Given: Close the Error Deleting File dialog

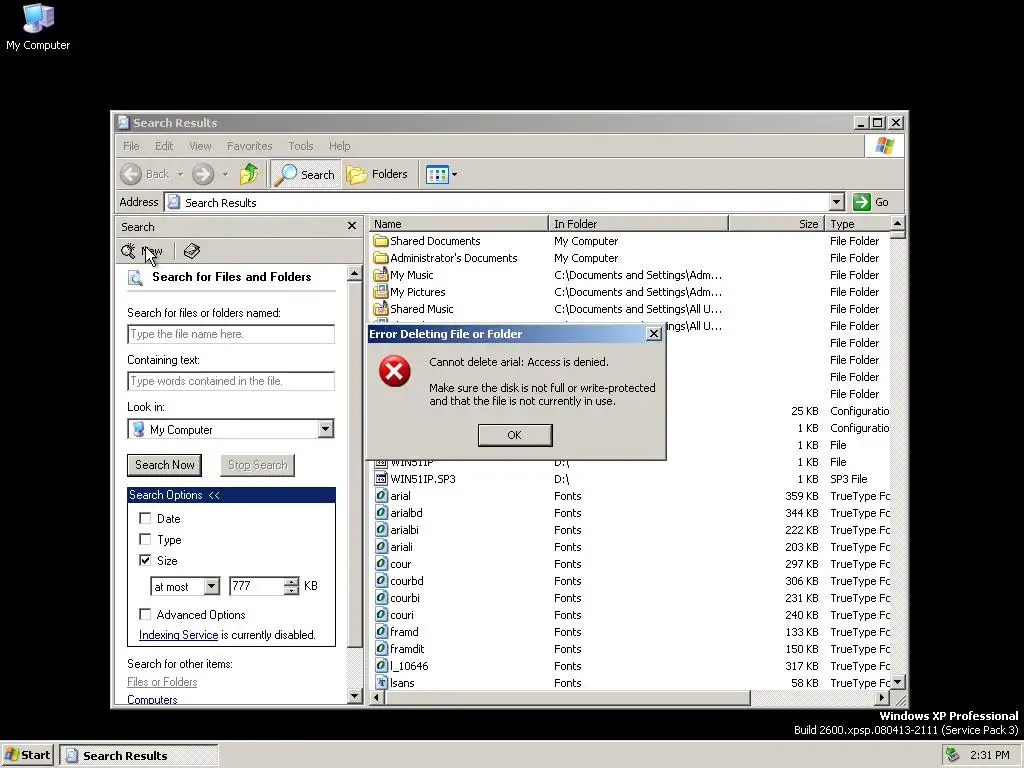Looking at the screenshot, I should [x=654, y=334].
